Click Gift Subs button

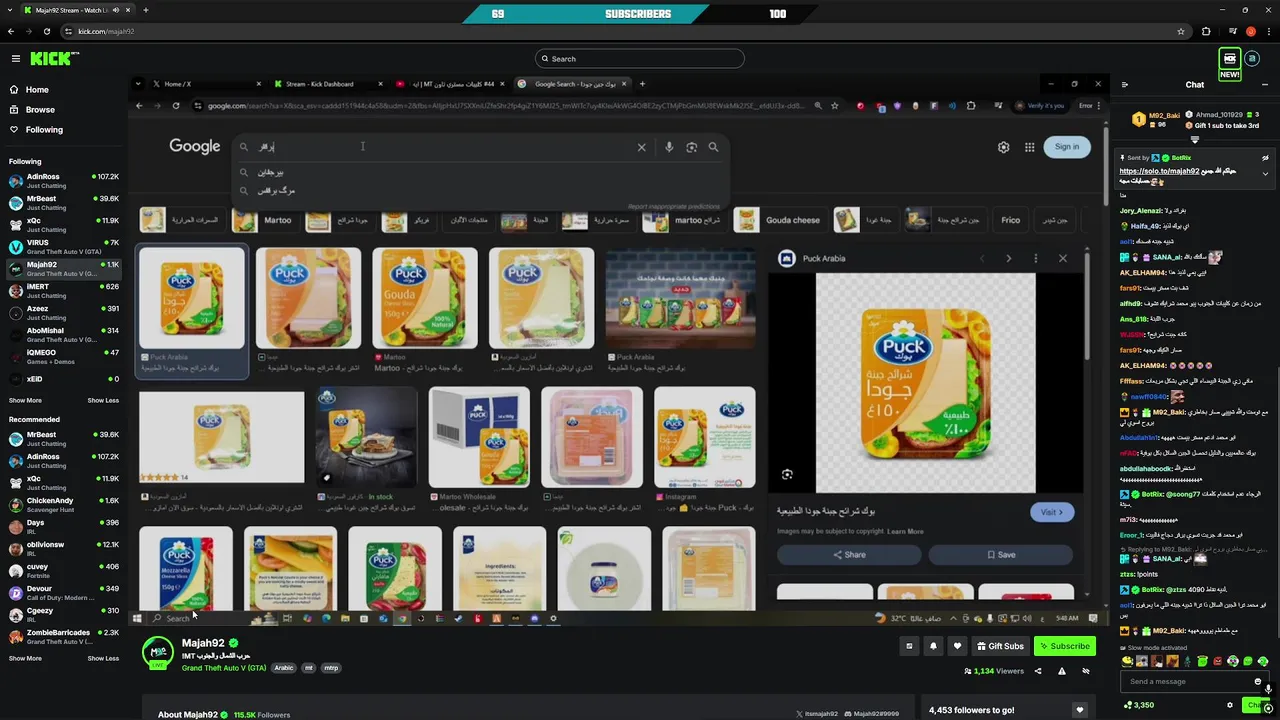pyautogui.click(x=999, y=646)
